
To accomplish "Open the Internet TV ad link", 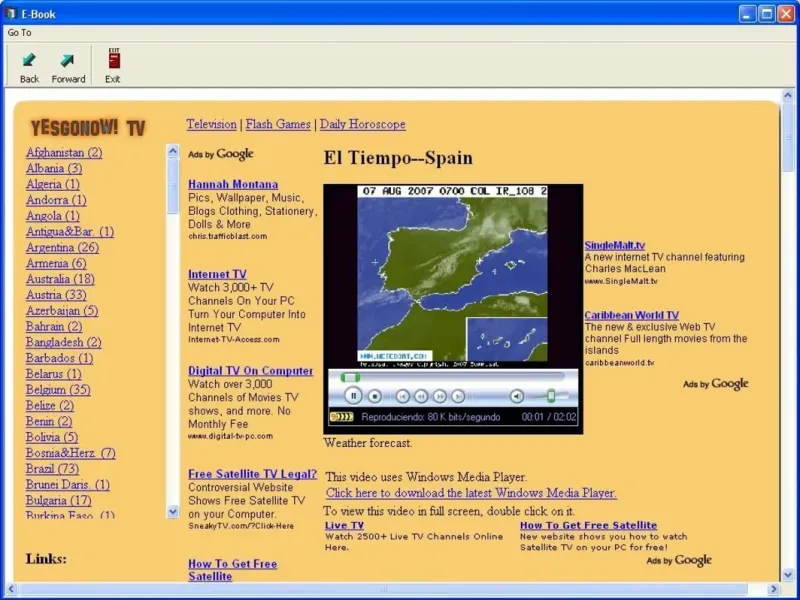I will pyautogui.click(x=217, y=274).
